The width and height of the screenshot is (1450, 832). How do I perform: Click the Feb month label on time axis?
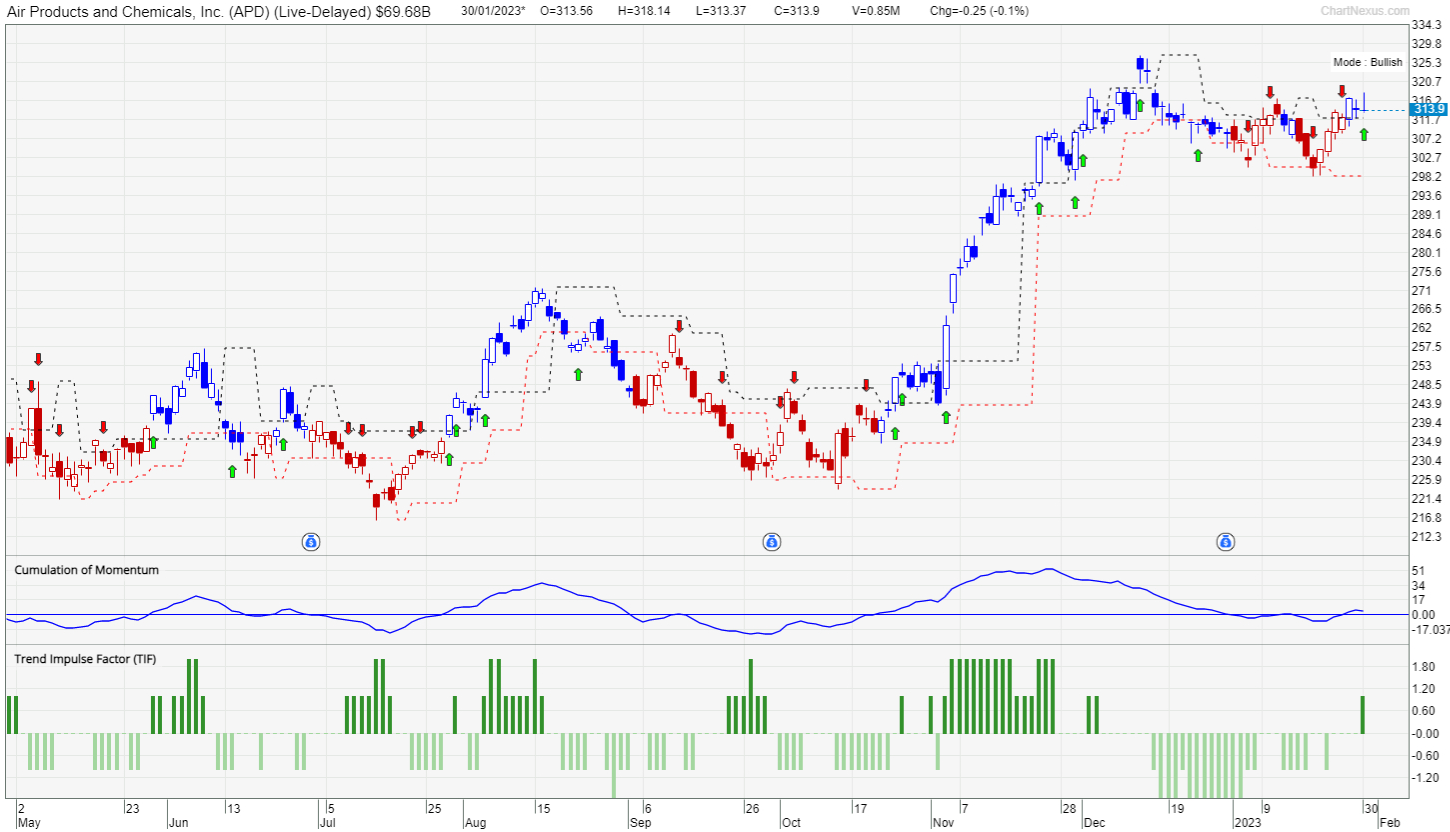pyautogui.click(x=1389, y=823)
